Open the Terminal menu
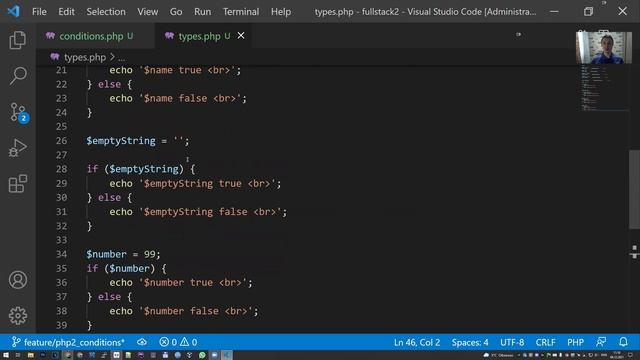 coord(241,11)
